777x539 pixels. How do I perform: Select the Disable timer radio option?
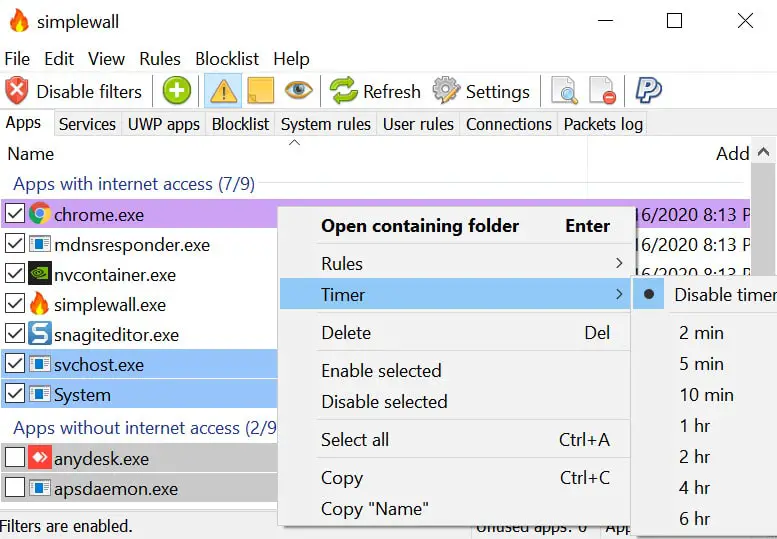coord(705,294)
